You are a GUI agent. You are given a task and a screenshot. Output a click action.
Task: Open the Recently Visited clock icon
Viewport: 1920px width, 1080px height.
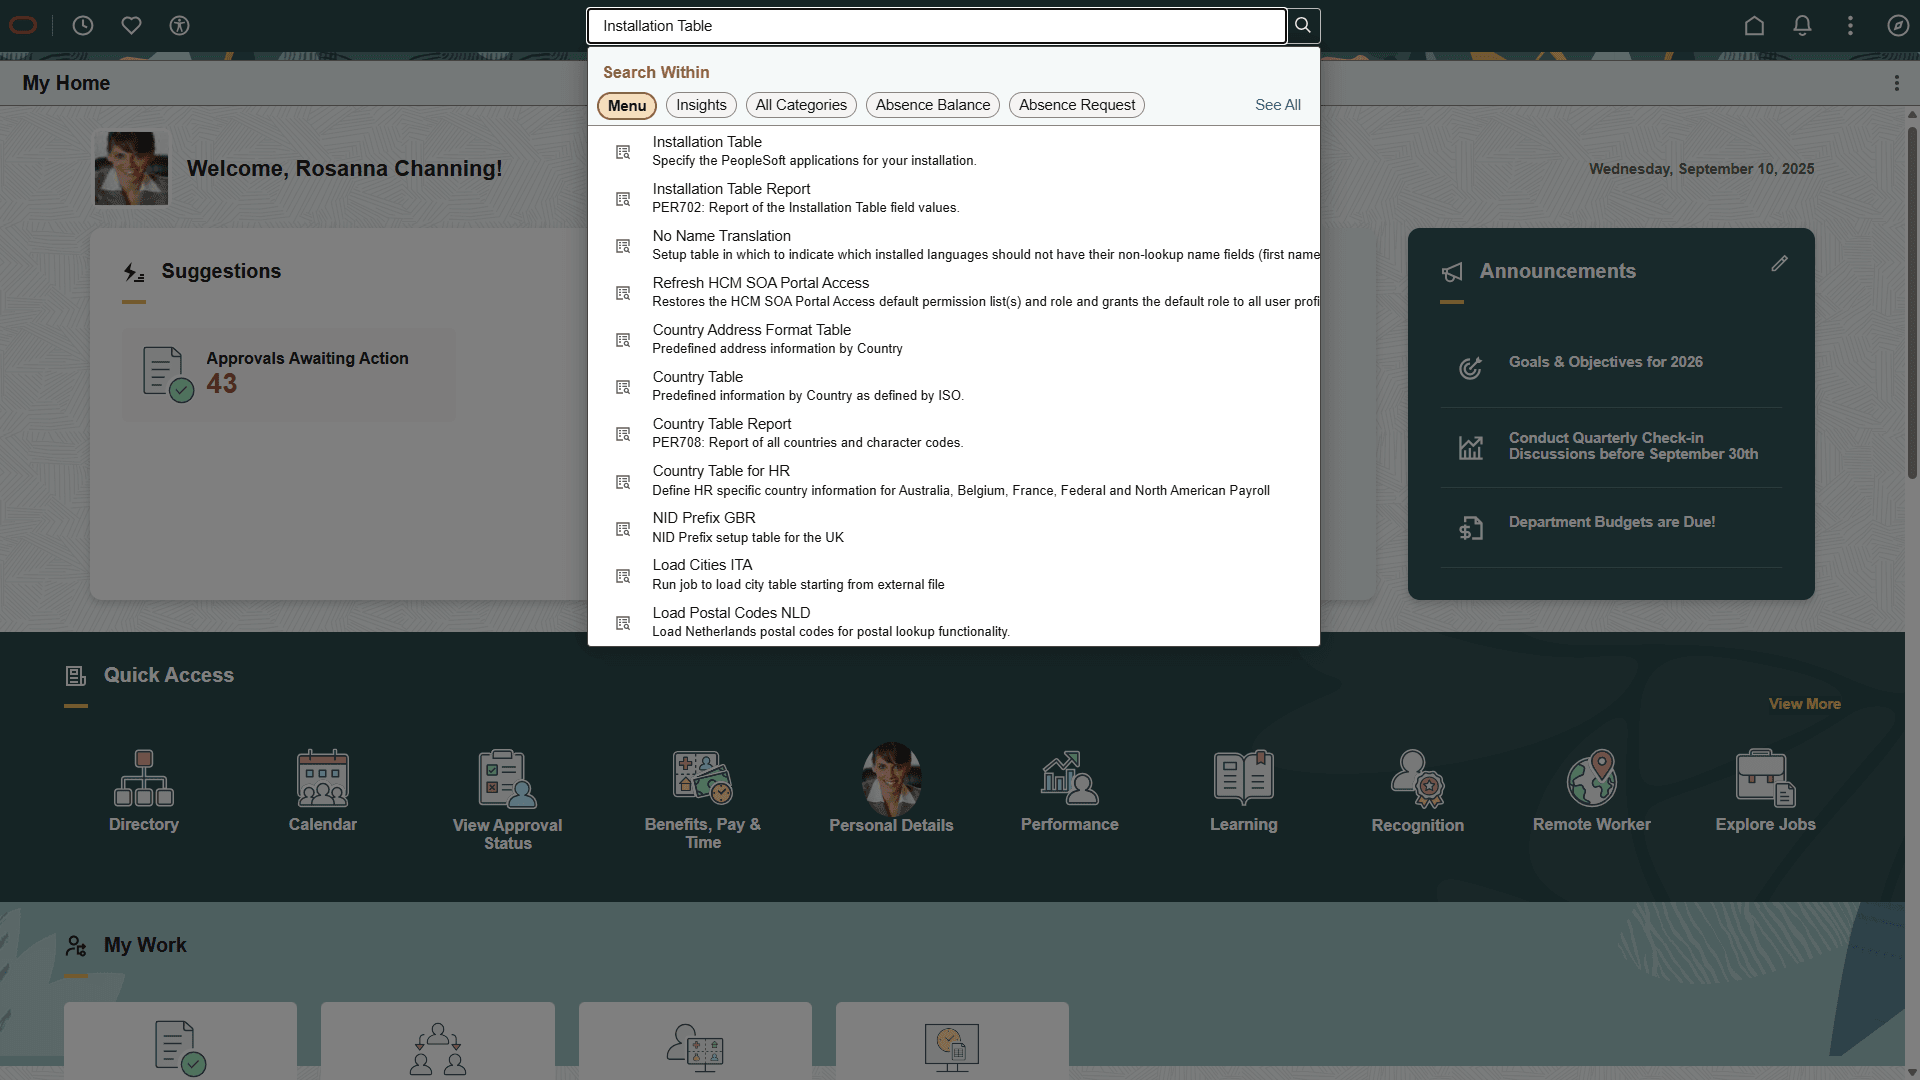(x=83, y=26)
